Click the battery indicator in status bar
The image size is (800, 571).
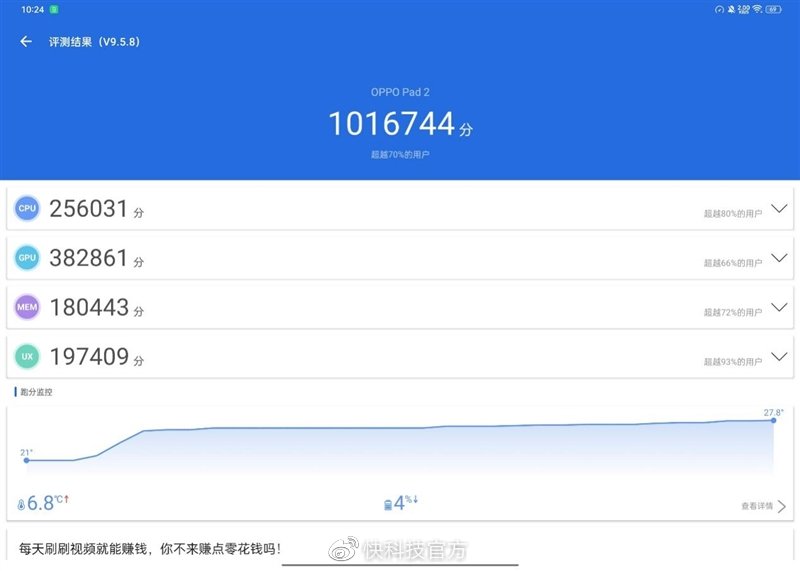[773, 9]
